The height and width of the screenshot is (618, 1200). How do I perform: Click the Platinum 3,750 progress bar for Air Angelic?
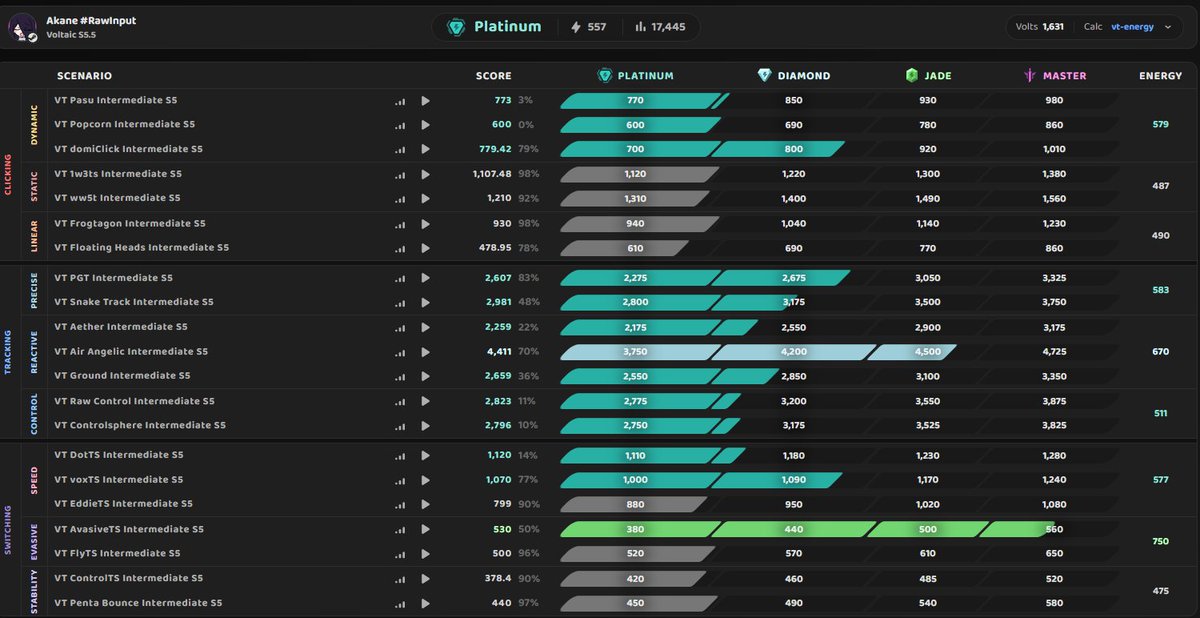tap(639, 351)
